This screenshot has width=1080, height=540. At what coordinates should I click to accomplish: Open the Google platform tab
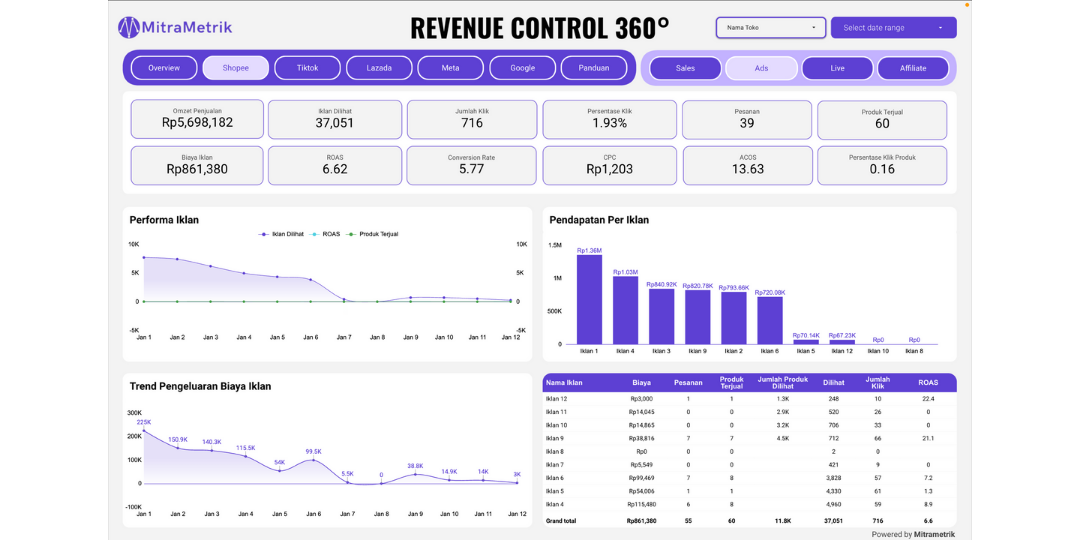click(x=522, y=68)
